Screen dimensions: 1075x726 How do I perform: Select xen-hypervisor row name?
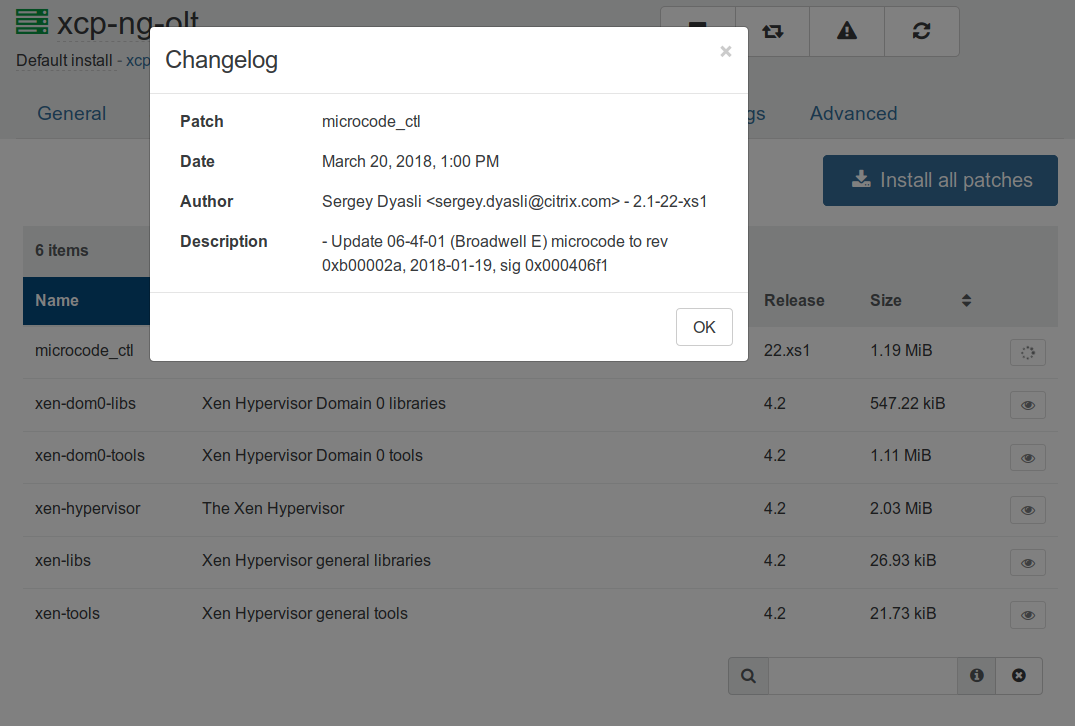point(87,508)
